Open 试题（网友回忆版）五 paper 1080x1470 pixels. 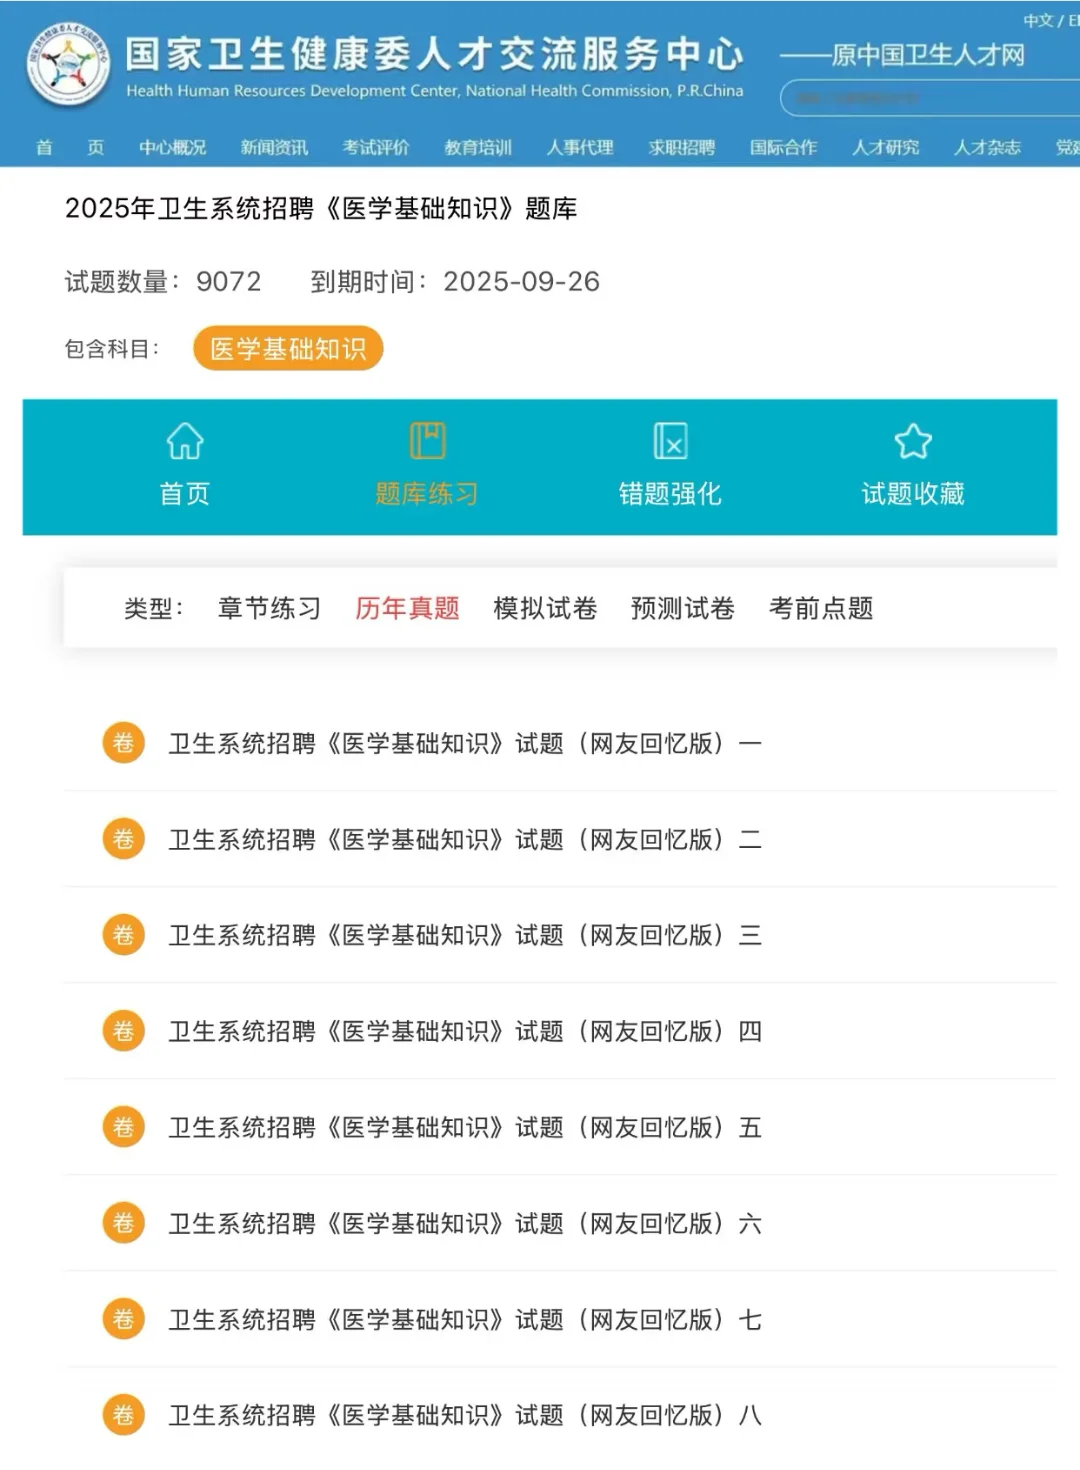pyautogui.click(x=465, y=1127)
